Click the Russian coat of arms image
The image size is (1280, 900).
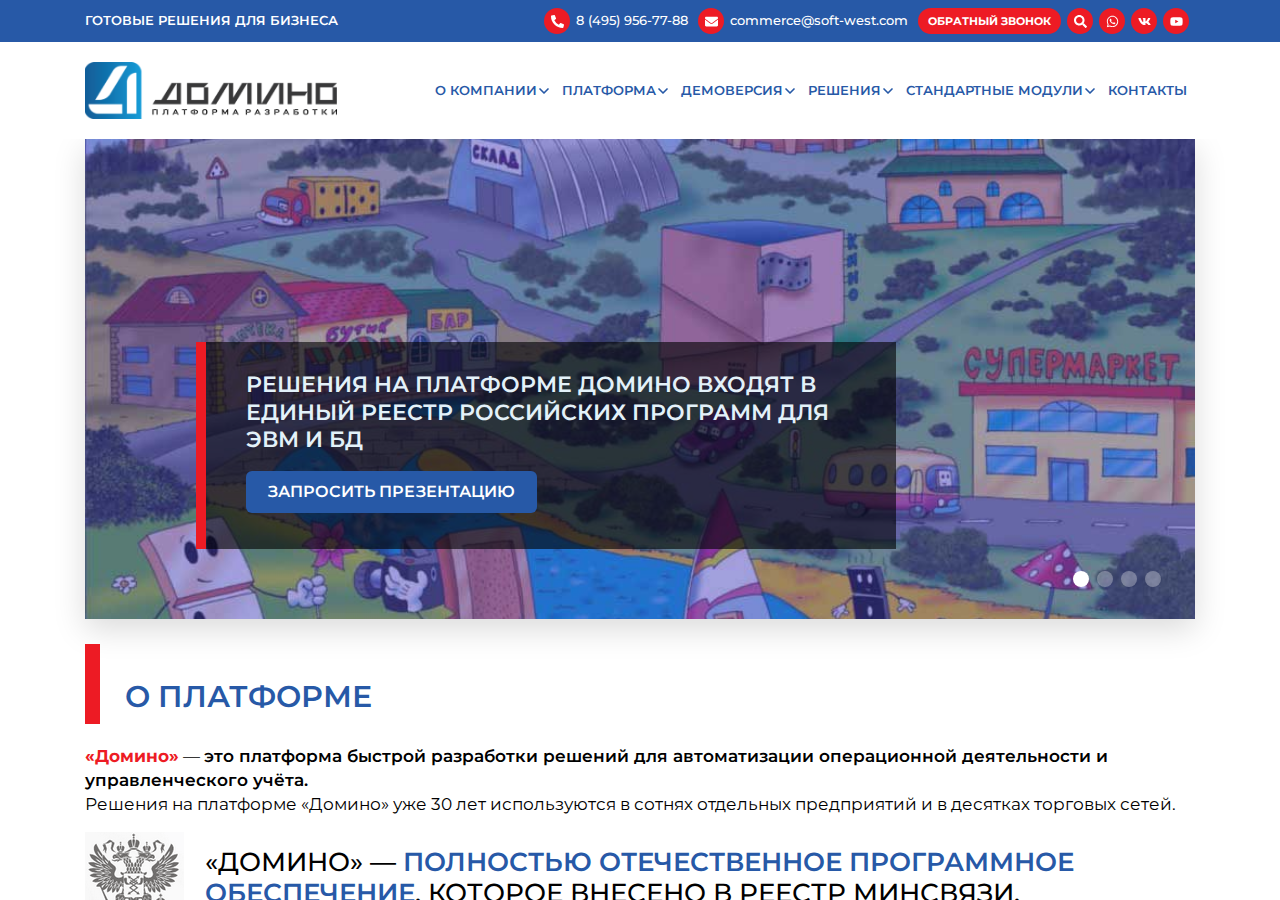click(134, 866)
